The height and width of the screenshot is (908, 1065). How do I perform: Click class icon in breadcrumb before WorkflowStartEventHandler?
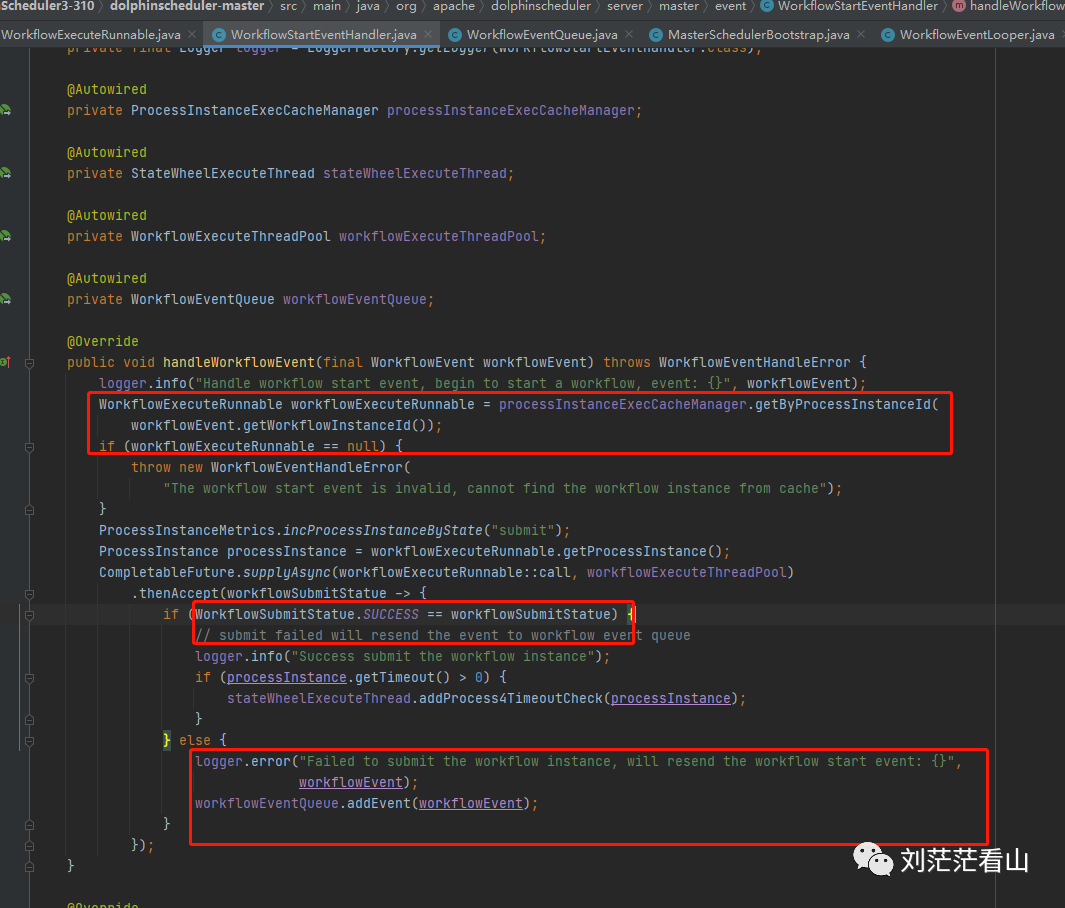(767, 6)
